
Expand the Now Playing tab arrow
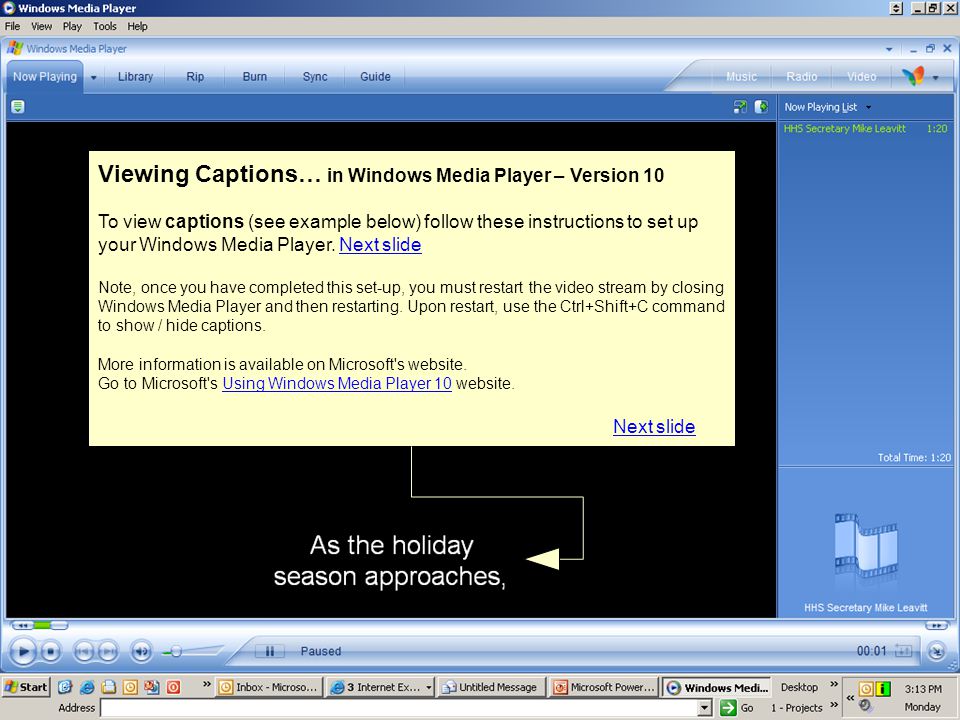(94, 78)
